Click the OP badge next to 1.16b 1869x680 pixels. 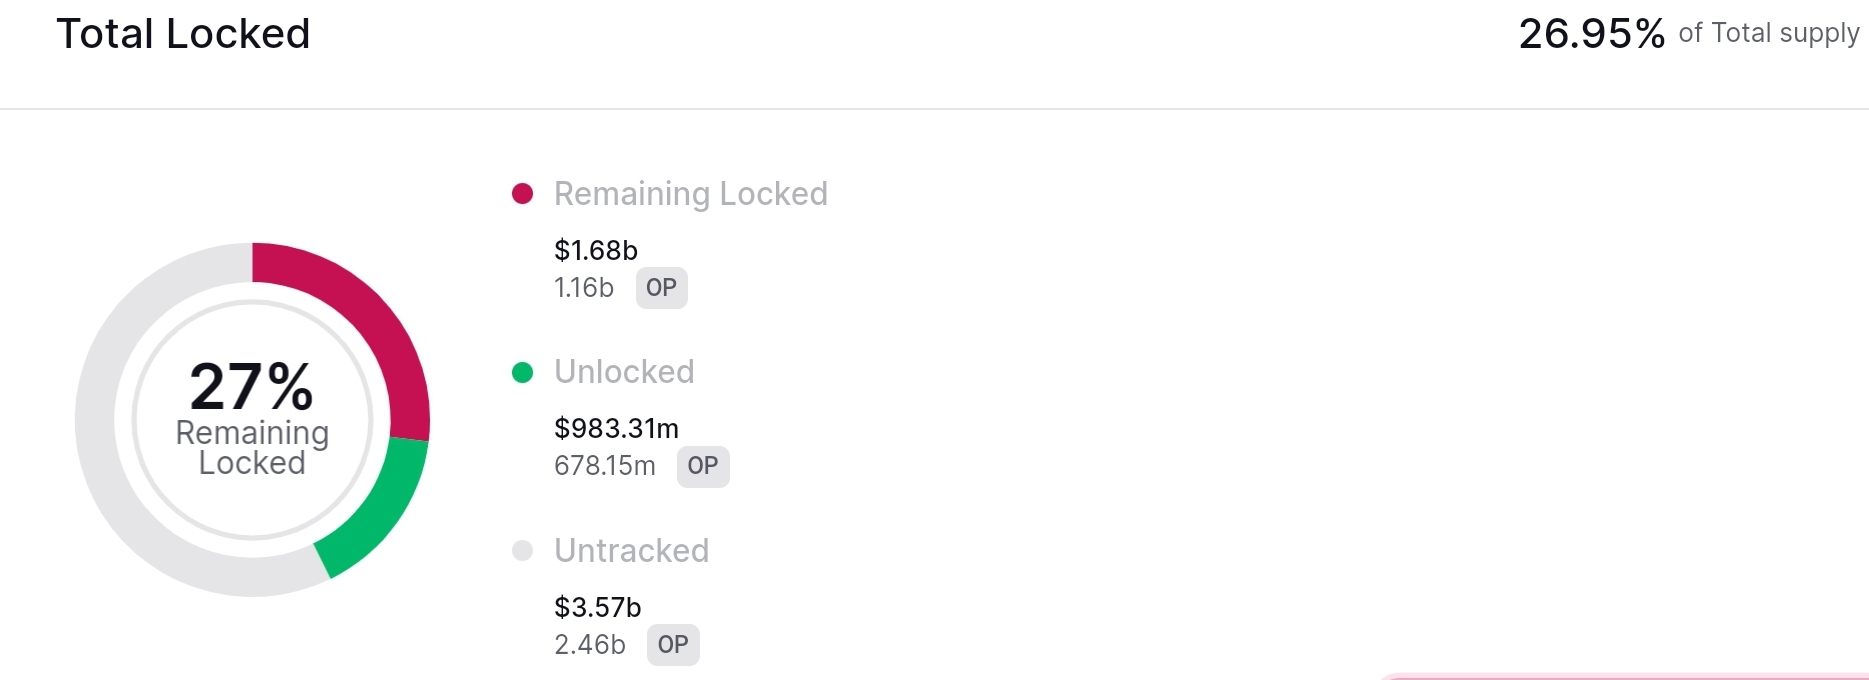pyautogui.click(x=662, y=288)
